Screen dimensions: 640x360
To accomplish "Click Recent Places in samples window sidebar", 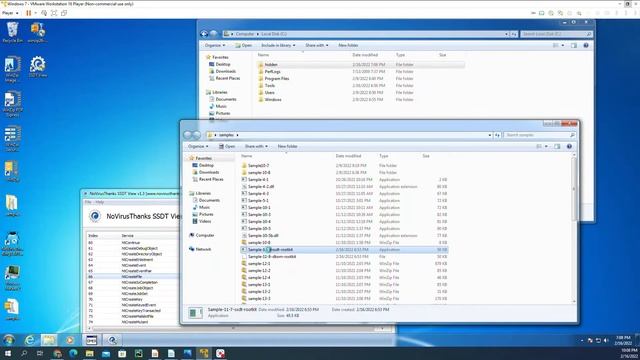I will (211, 179).
